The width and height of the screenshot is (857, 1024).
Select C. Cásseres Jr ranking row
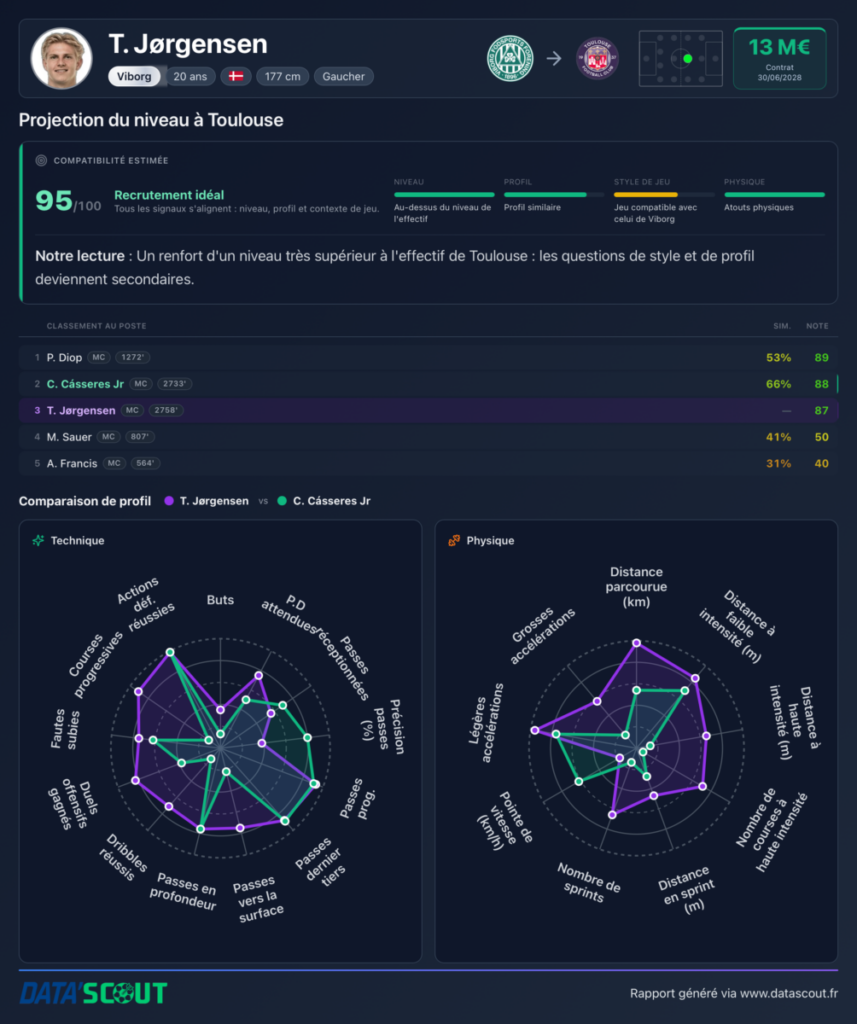[428, 384]
